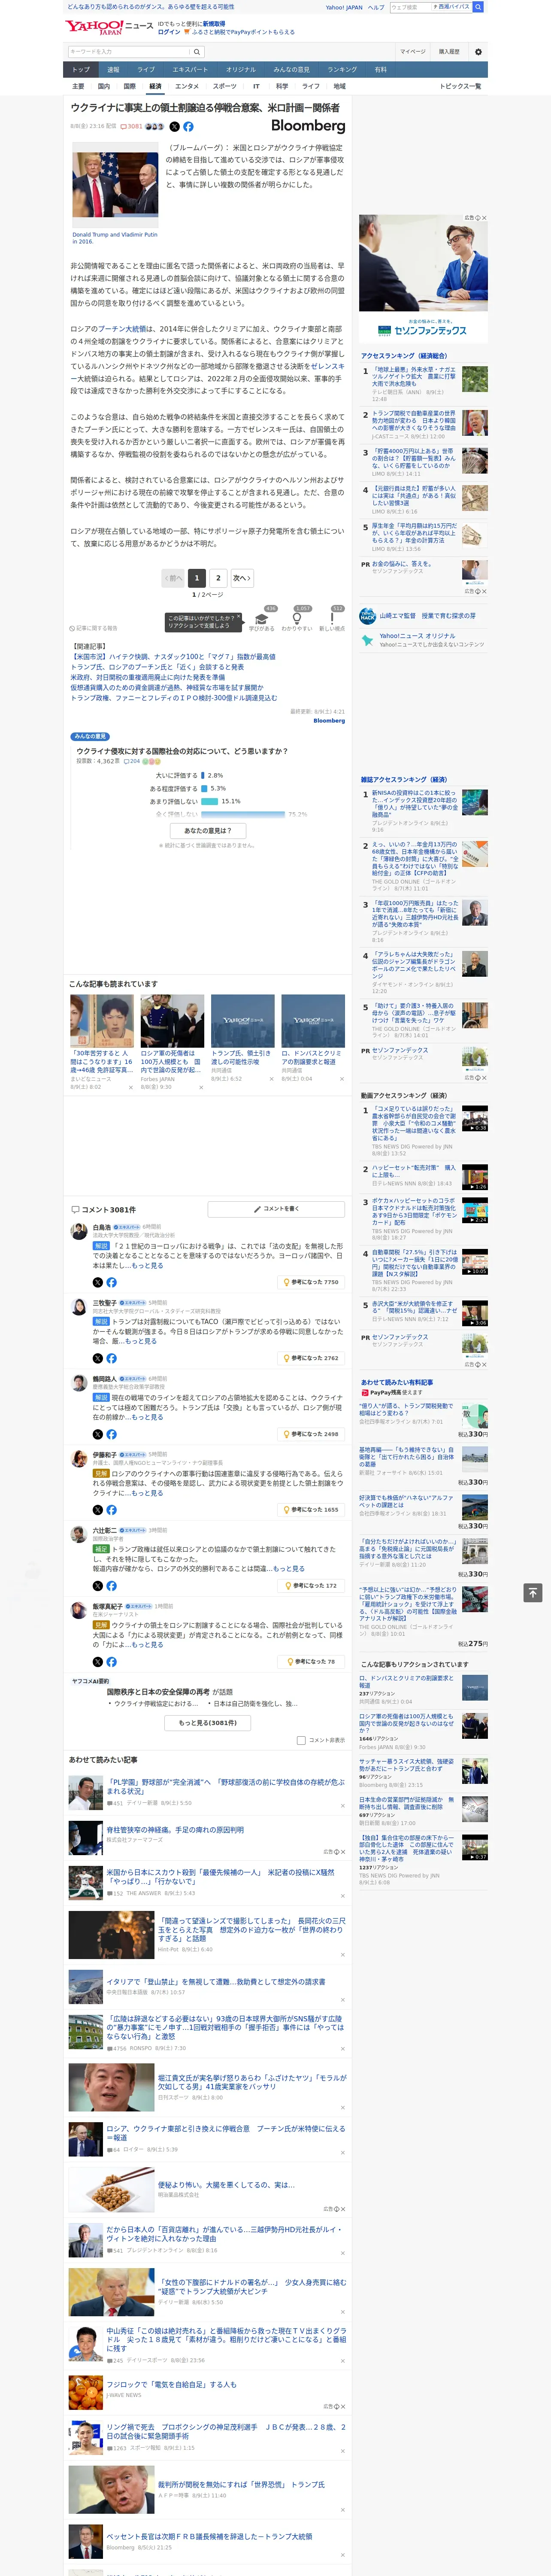Open ログイン link in header

pos(169,32)
